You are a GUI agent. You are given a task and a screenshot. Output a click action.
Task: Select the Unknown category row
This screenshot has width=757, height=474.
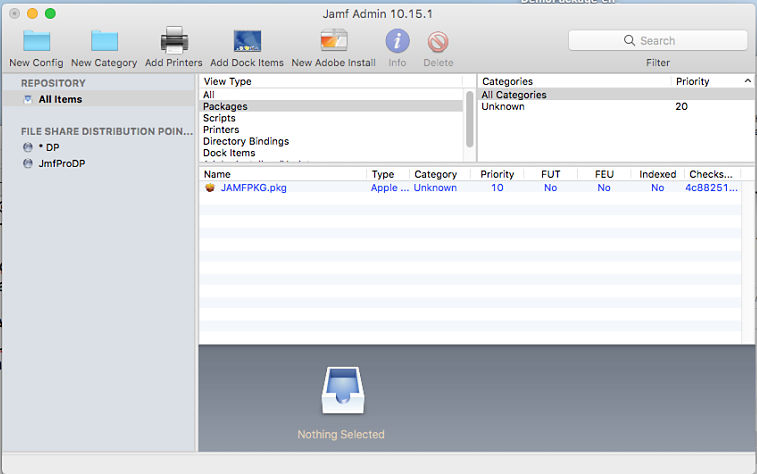pos(616,106)
